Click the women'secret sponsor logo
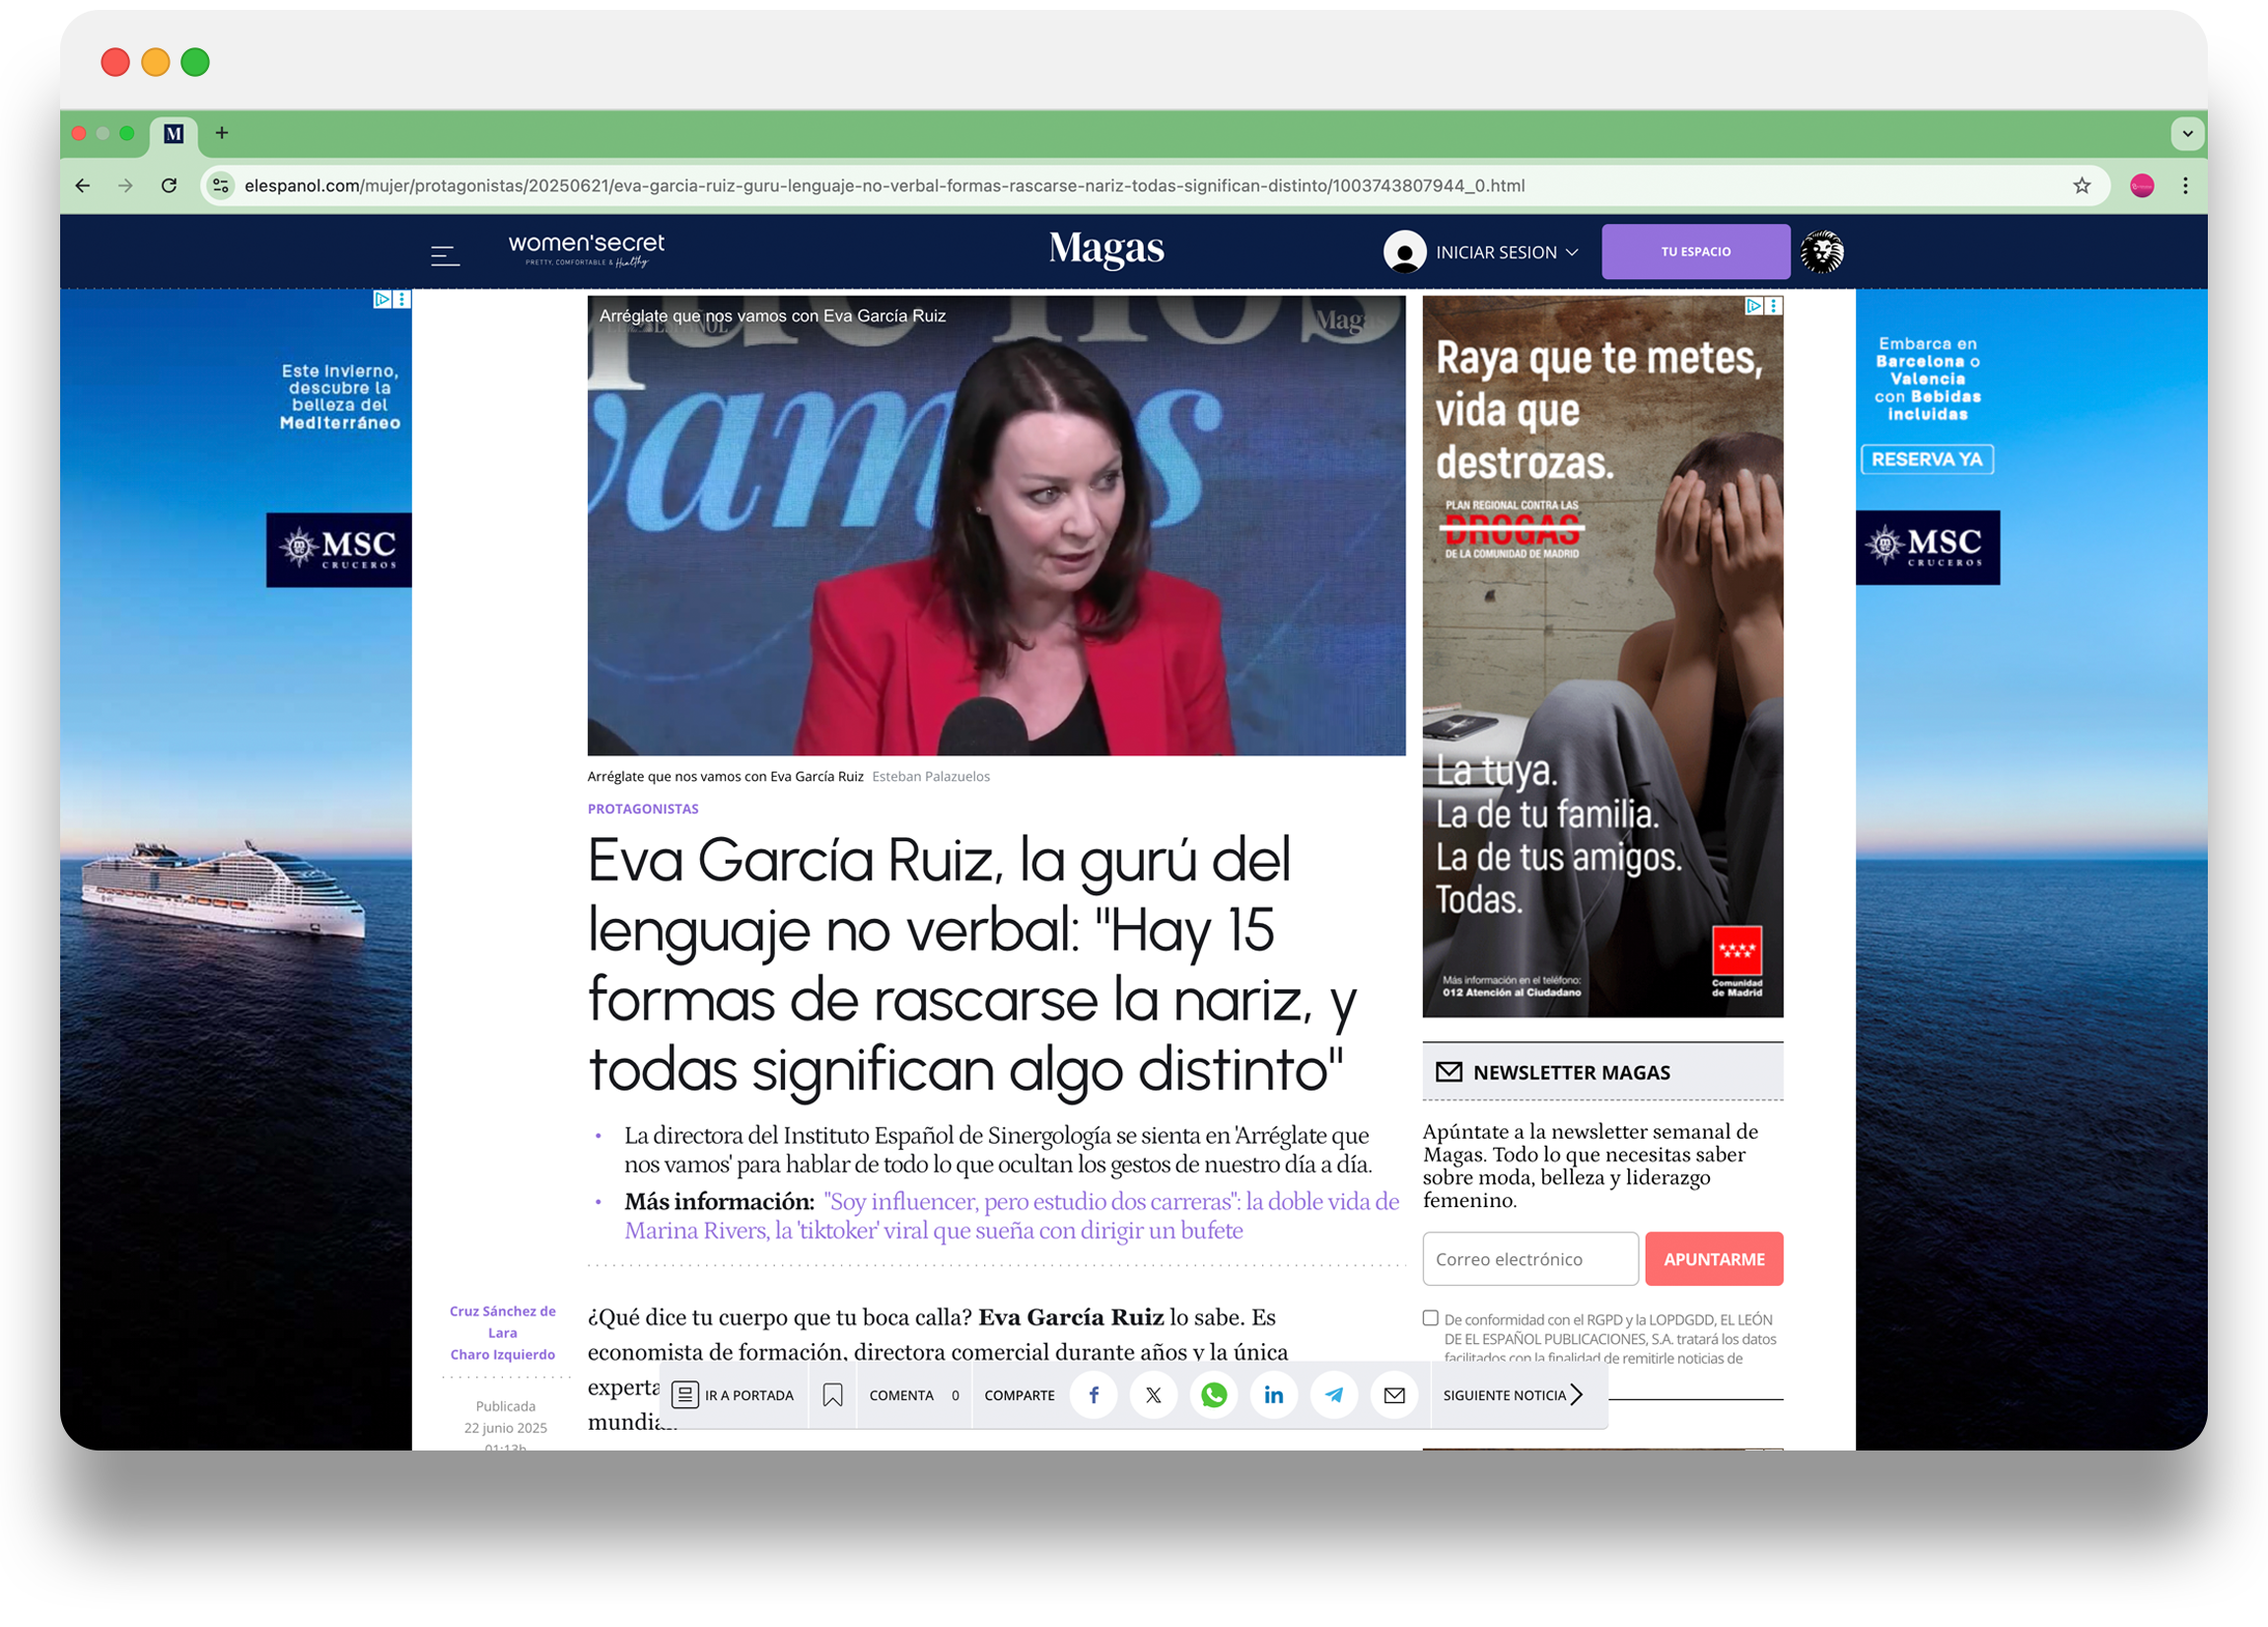The height and width of the screenshot is (1627, 2268). click(x=586, y=250)
